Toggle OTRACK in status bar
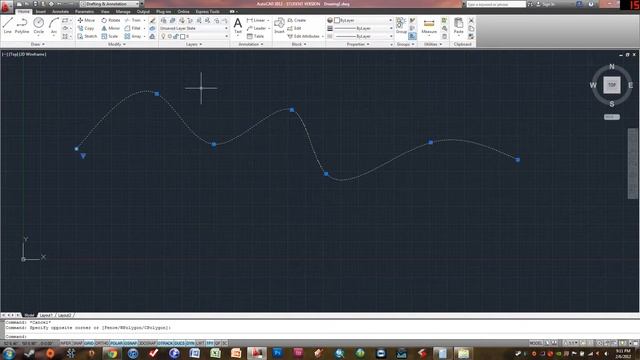Screen dimensions: 640x360 point(165,343)
